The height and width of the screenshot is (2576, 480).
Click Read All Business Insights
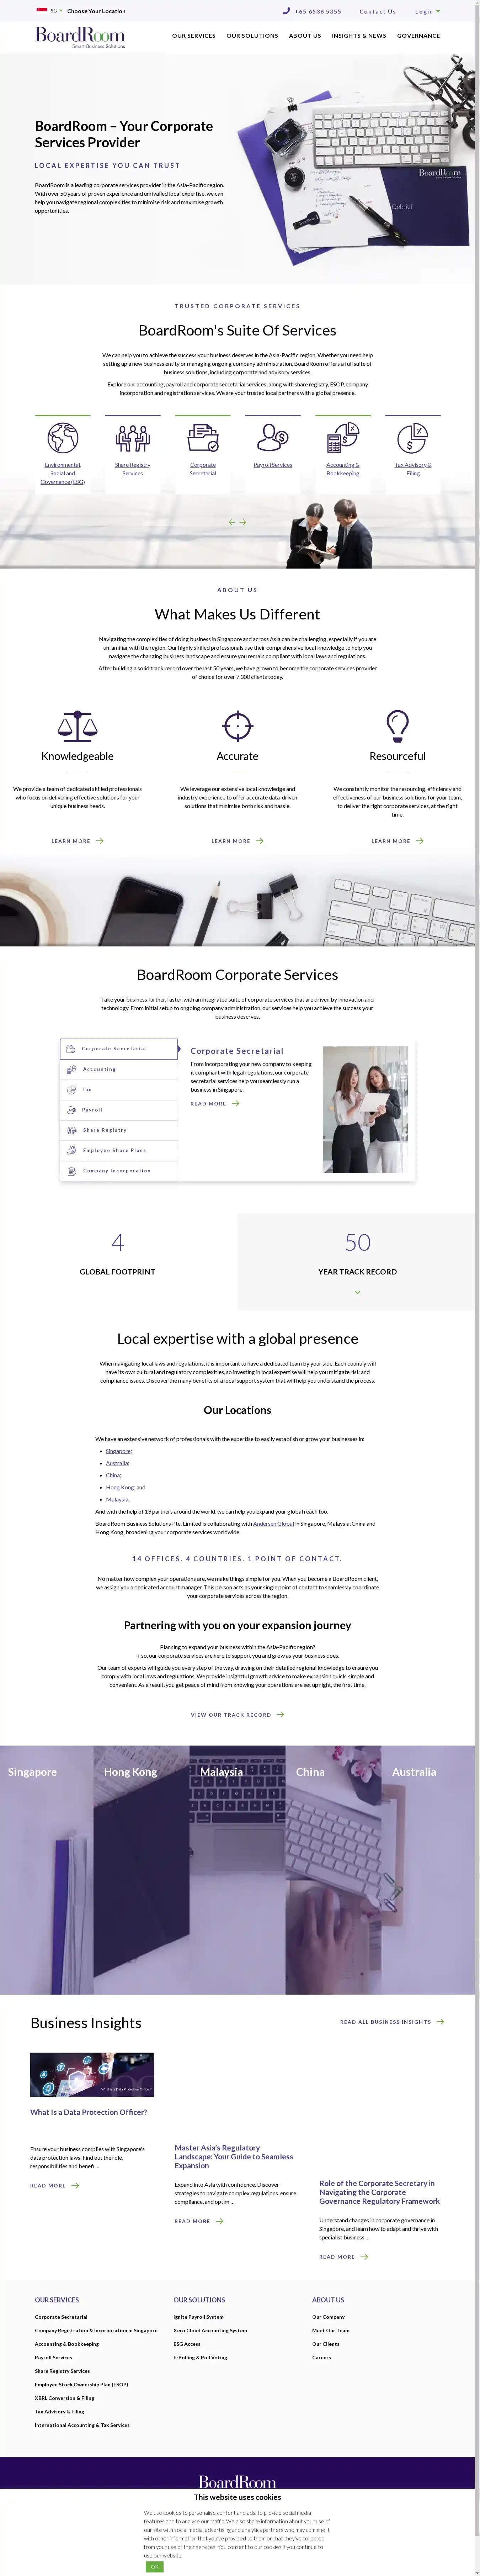point(392,2022)
